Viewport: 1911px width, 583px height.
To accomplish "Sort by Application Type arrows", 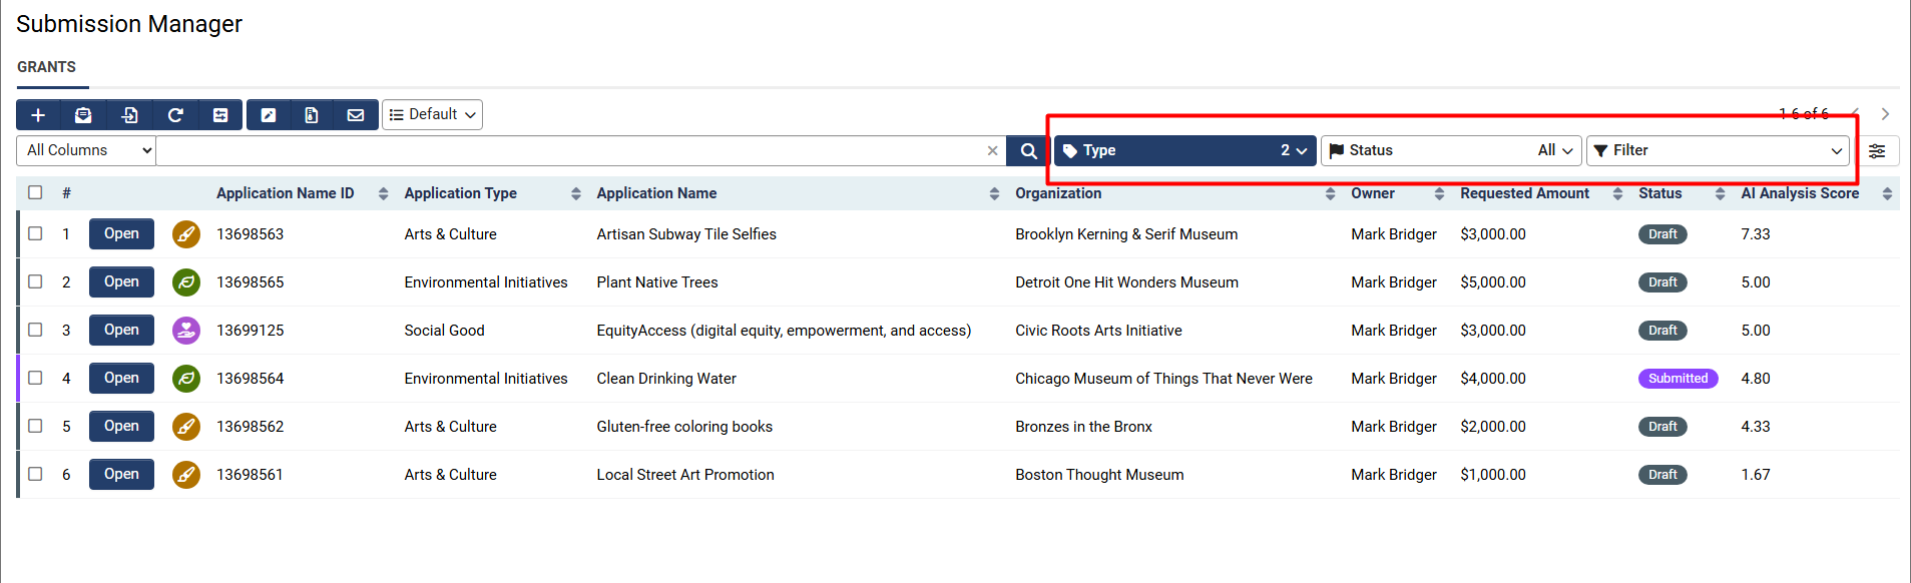I will [576, 194].
